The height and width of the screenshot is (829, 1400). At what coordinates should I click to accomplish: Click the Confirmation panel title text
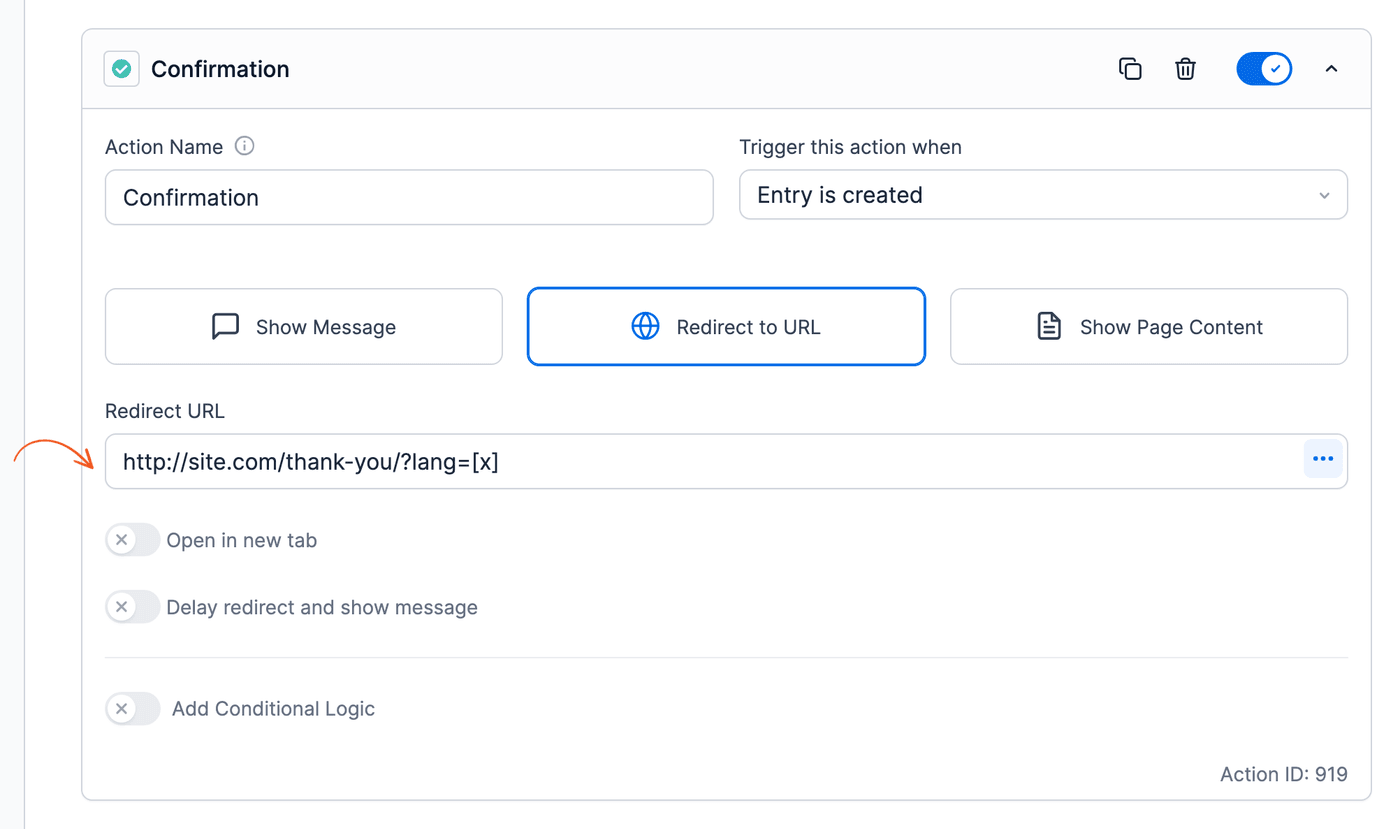tap(220, 69)
